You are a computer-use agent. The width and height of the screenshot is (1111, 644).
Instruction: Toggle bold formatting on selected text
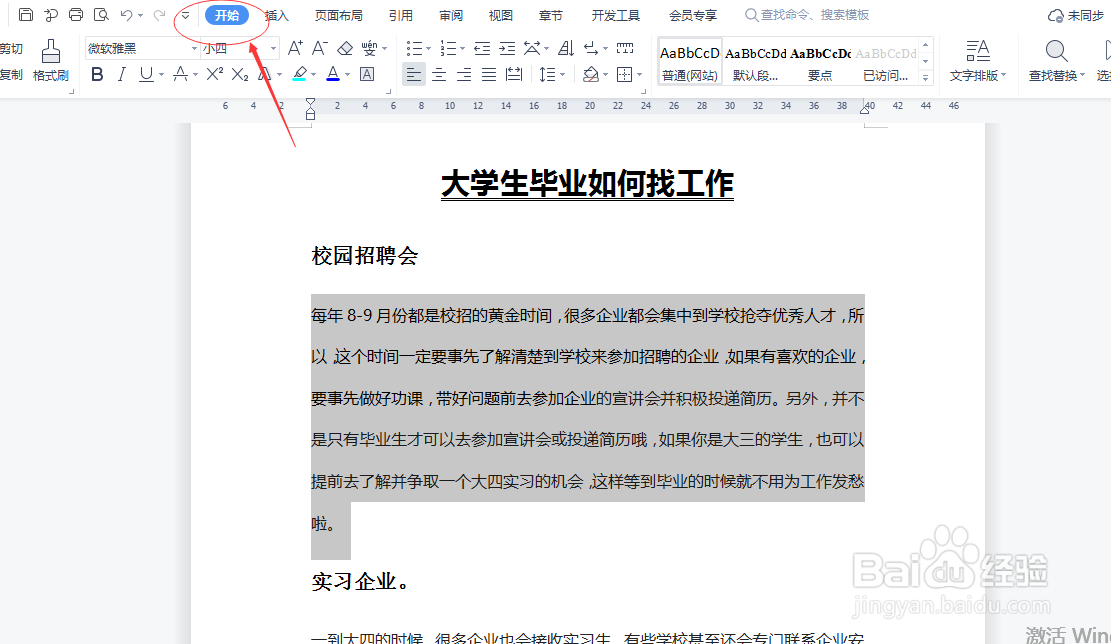(96, 74)
